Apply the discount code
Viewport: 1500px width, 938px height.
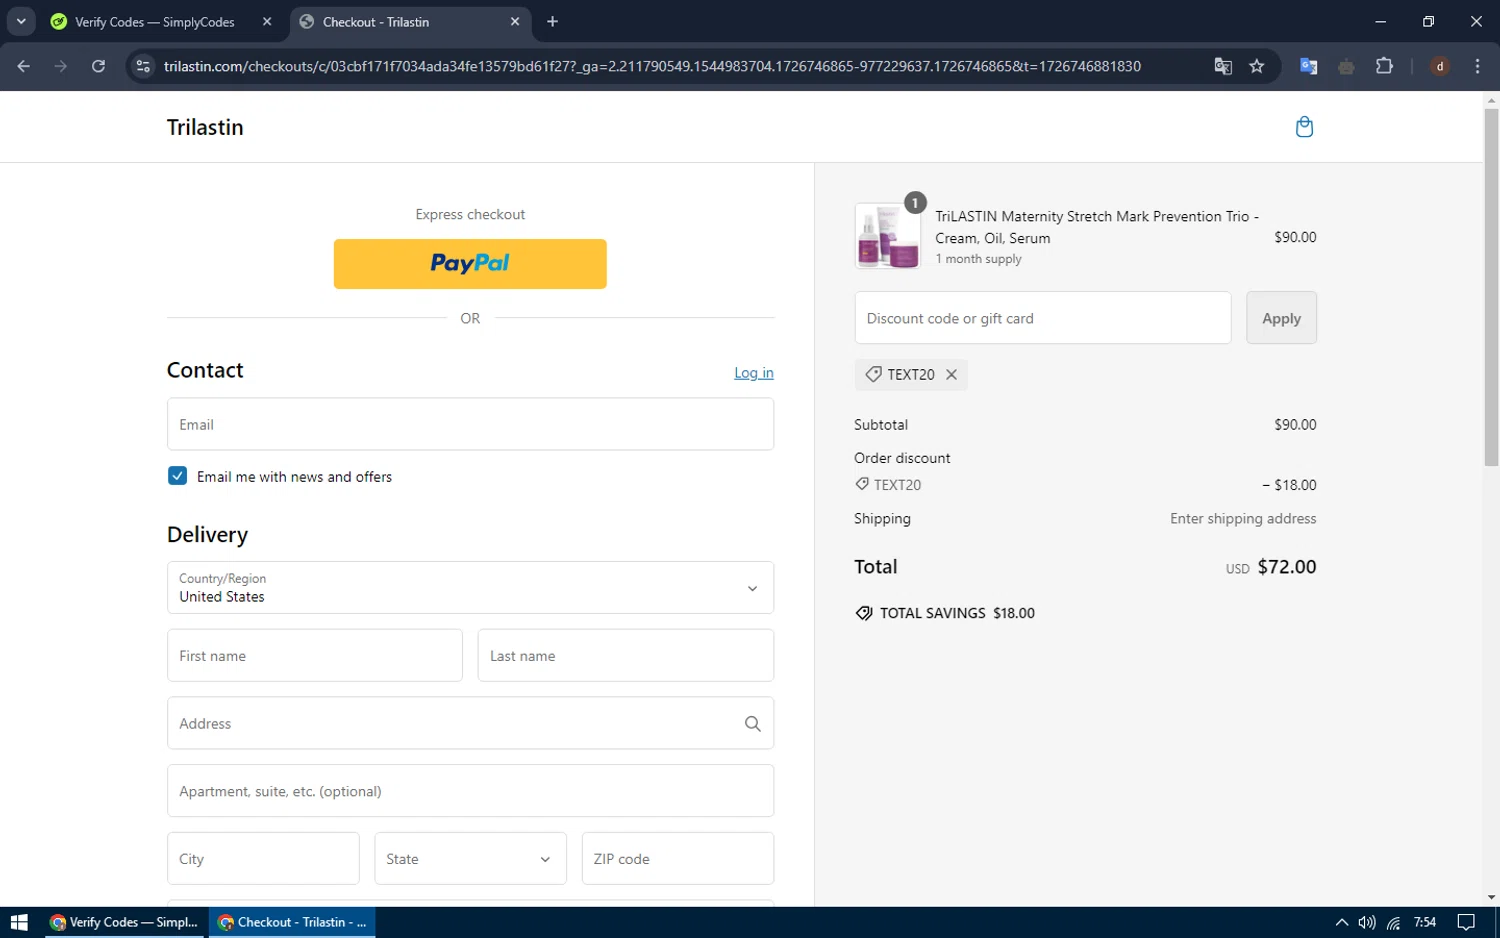[1281, 318]
